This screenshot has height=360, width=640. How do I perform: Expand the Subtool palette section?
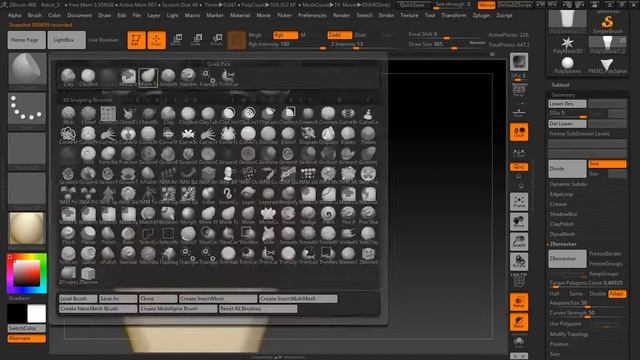[x=560, y=85]
